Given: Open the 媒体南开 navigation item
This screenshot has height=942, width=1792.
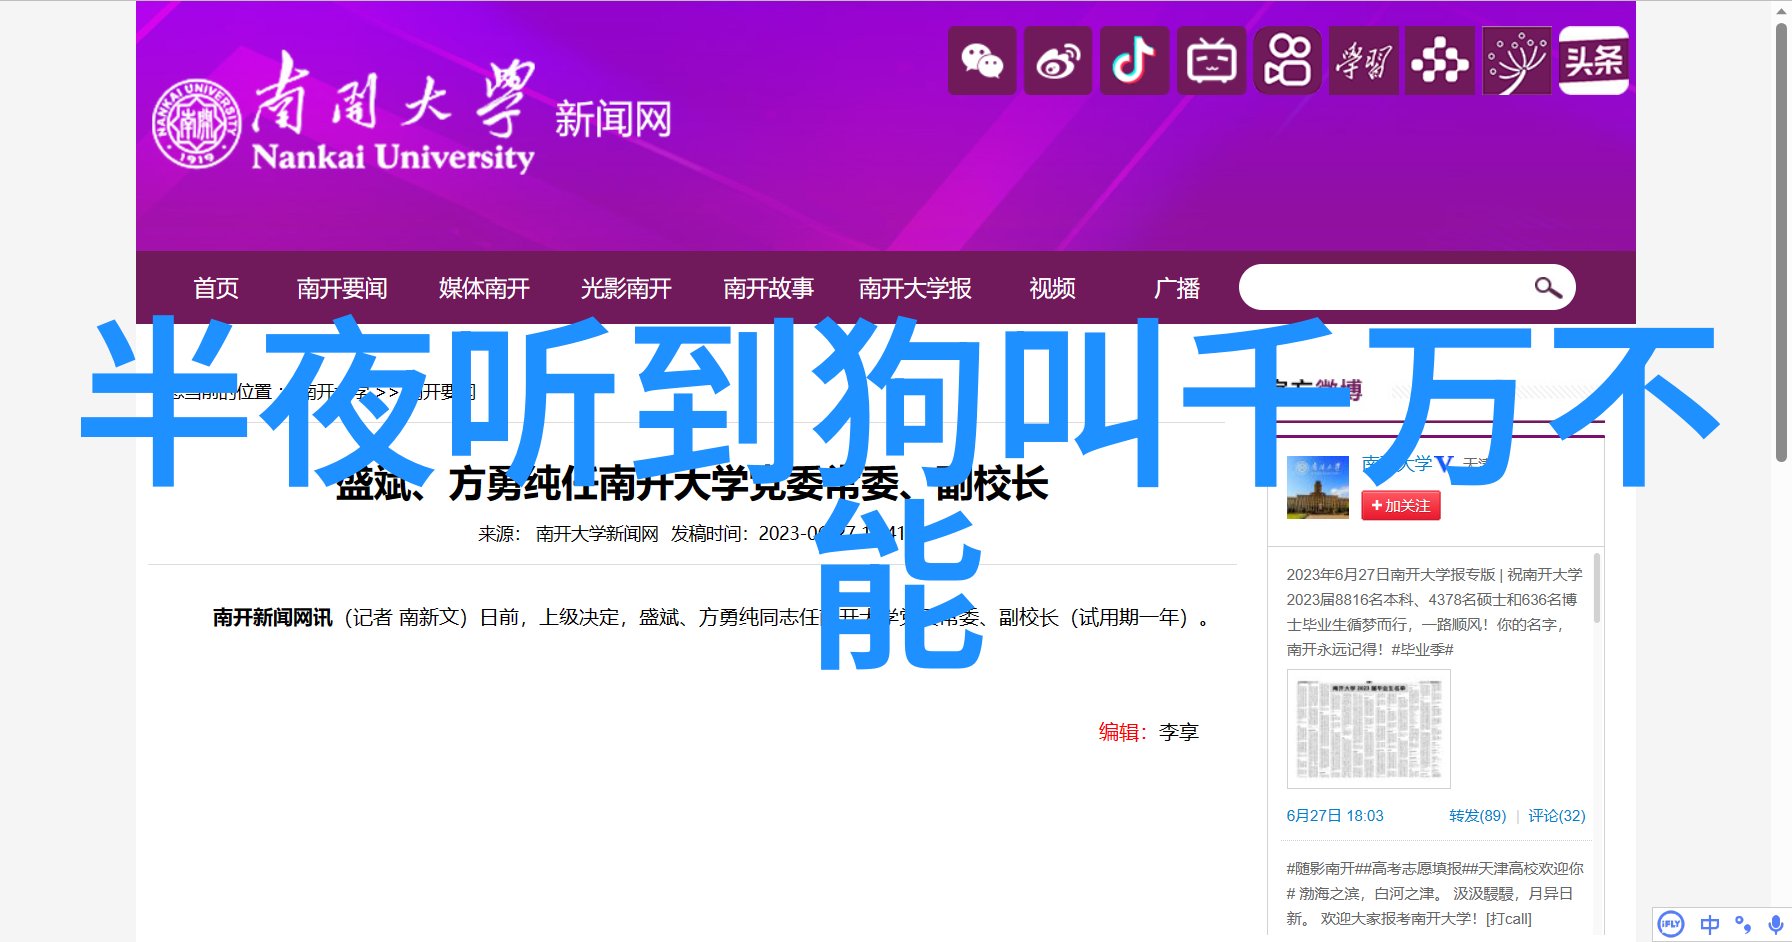Looking at the screenshot, I should pyautogui.click(x=484, y=288).
